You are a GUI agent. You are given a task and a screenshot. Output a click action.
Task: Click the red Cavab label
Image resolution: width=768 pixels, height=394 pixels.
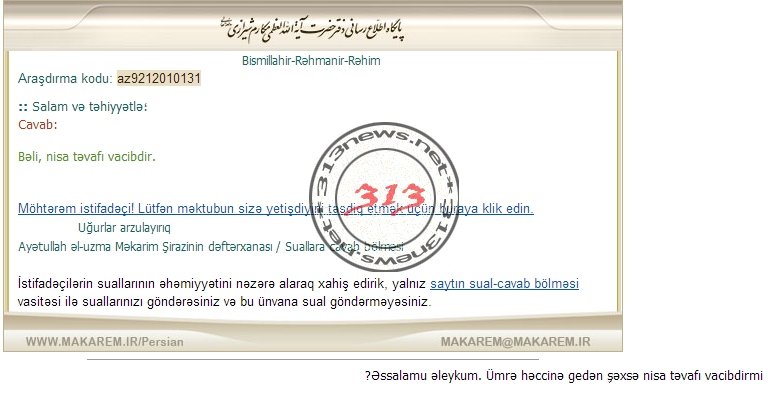(x=38, y=124)
